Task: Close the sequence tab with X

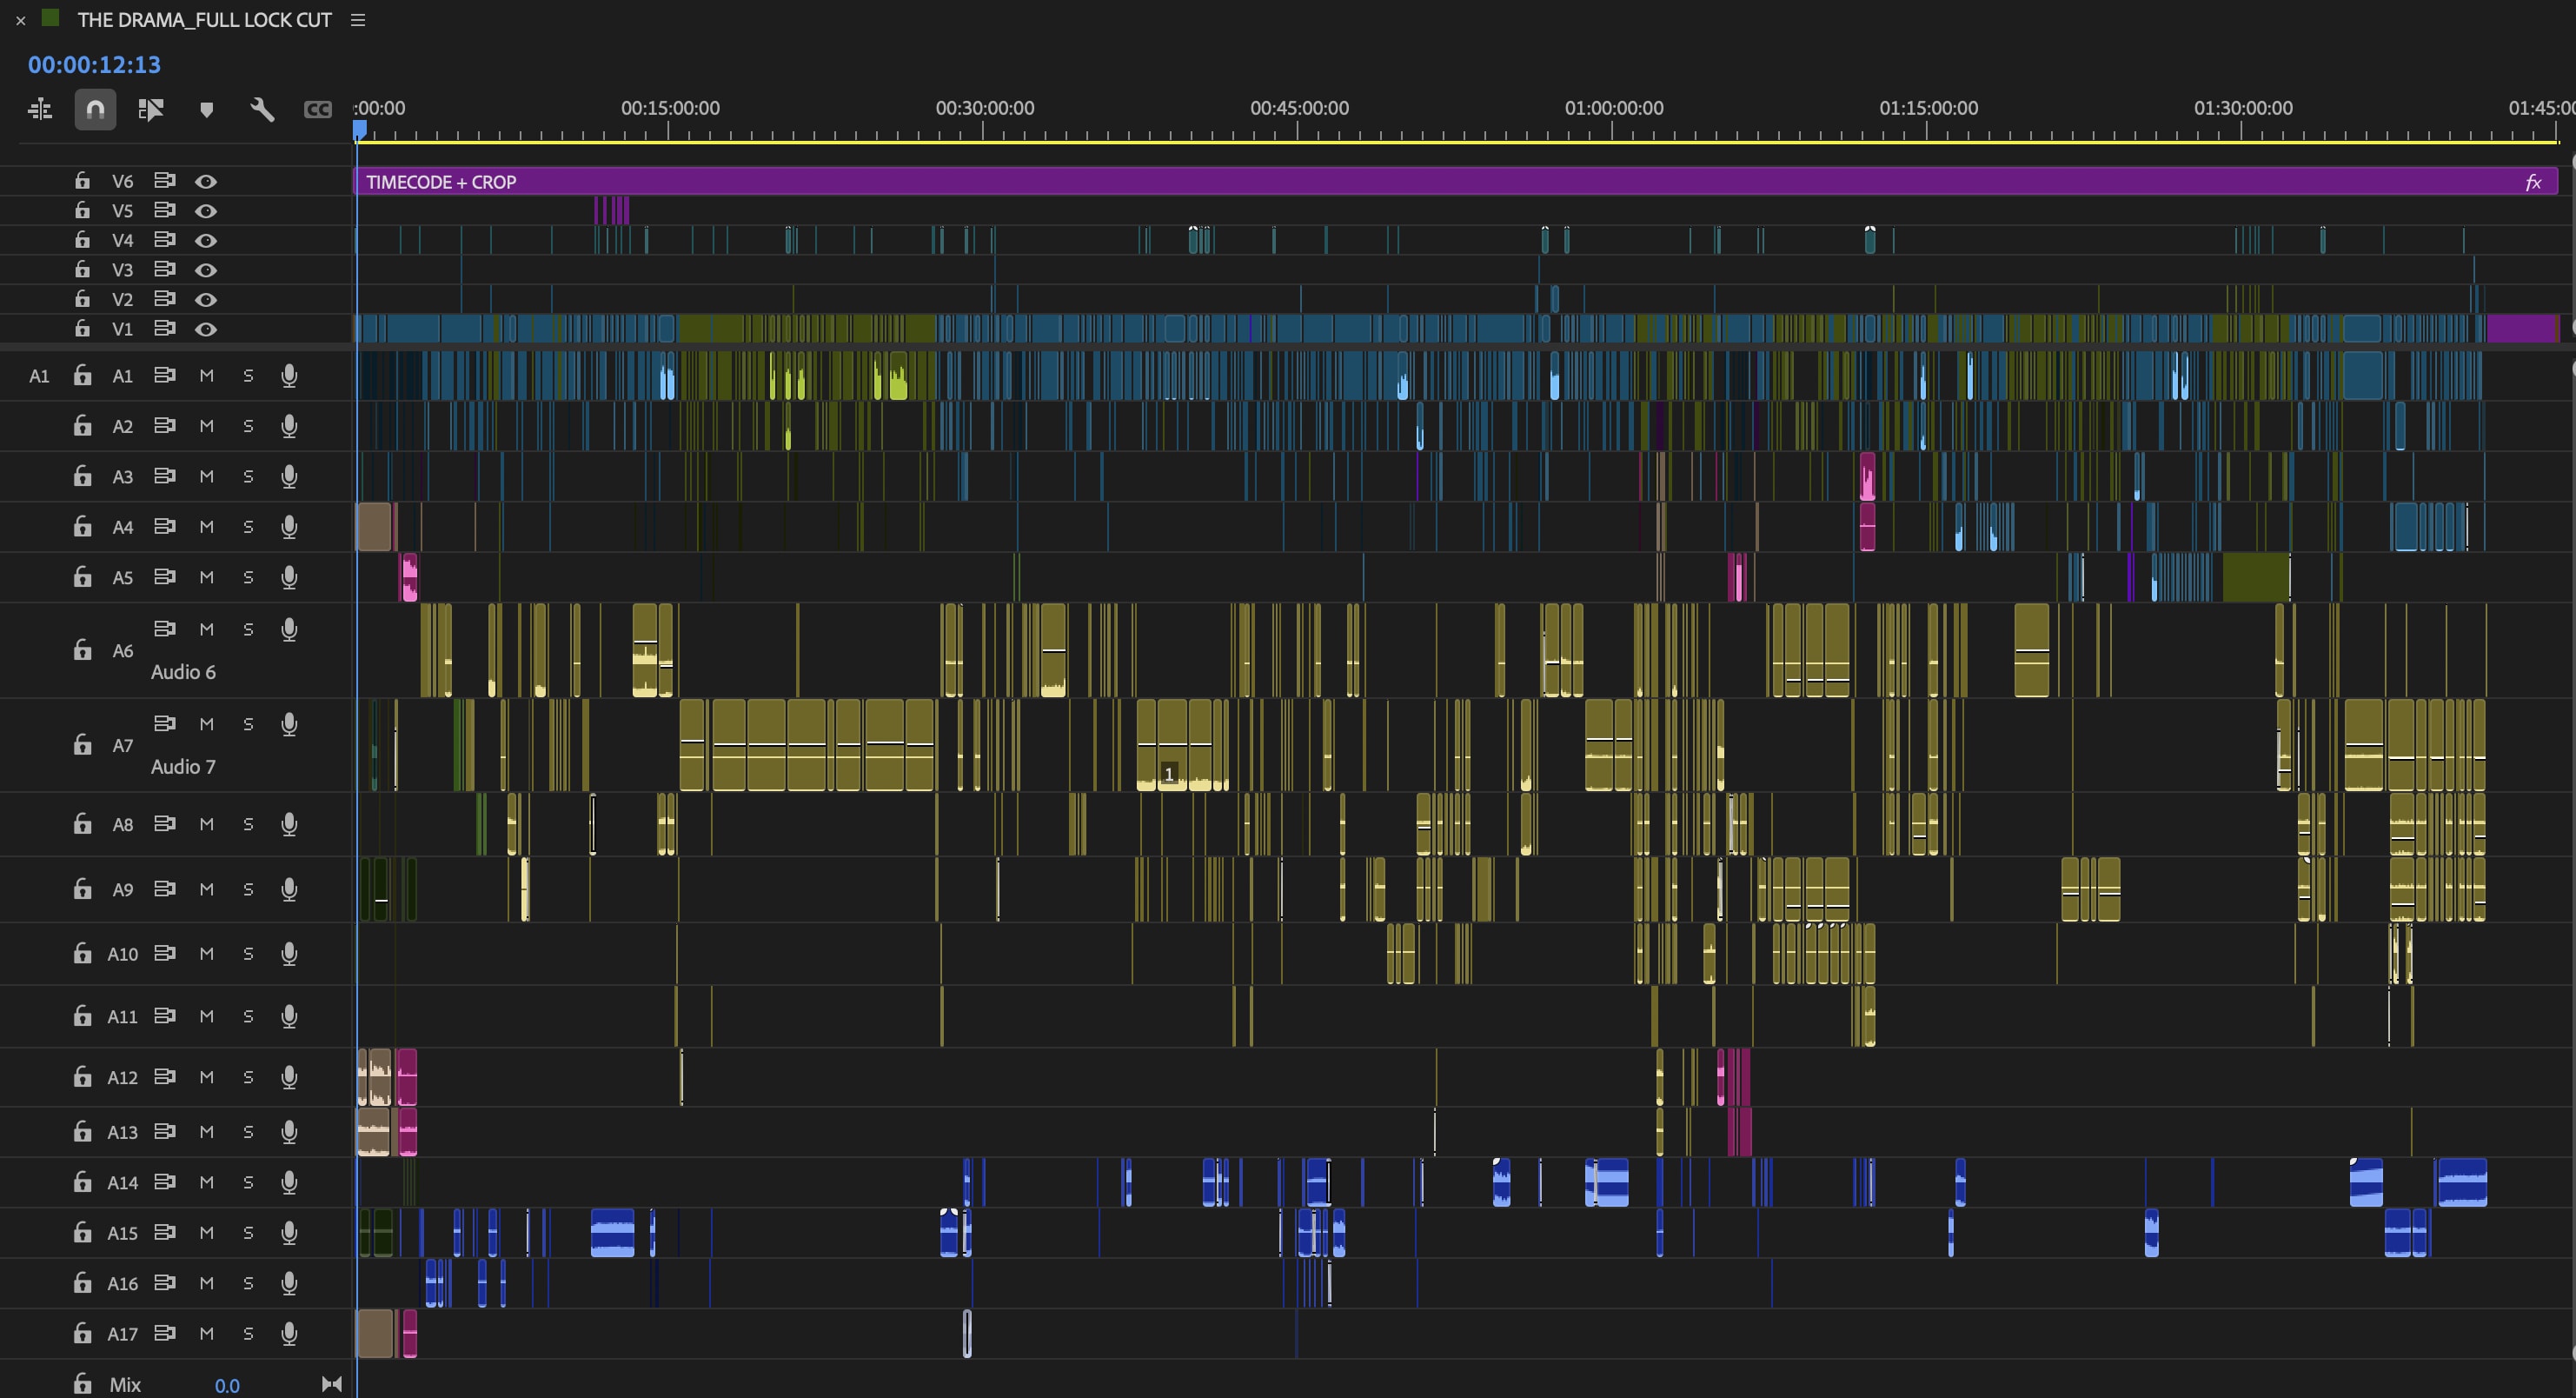Action: 21,20
